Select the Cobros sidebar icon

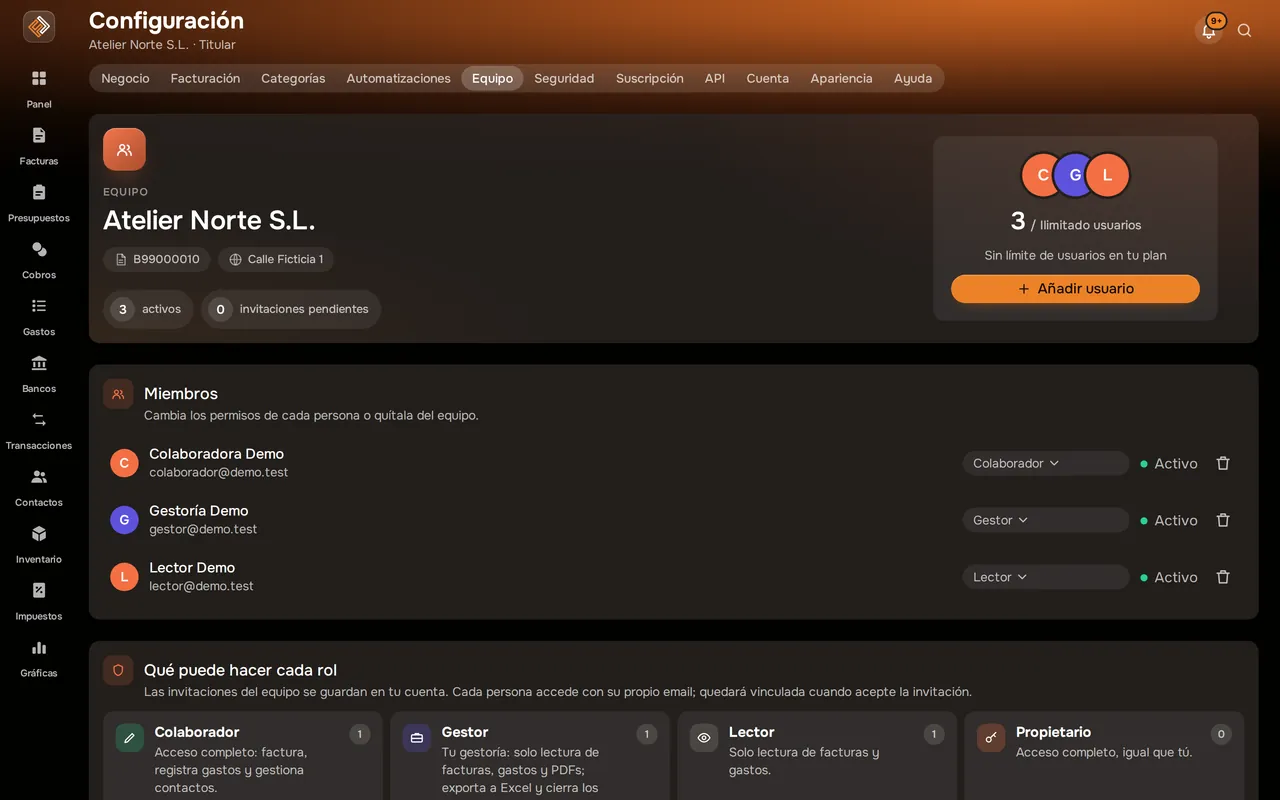(x=39, y=259)
